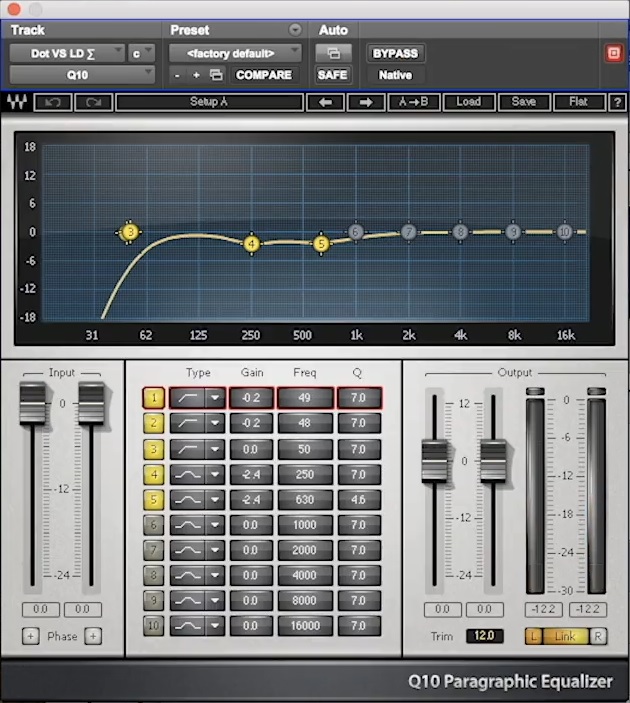This screenshot has height=703, width=630.
Task: Click the redo arrow in Waves toolbar
Action: point(93,102)
